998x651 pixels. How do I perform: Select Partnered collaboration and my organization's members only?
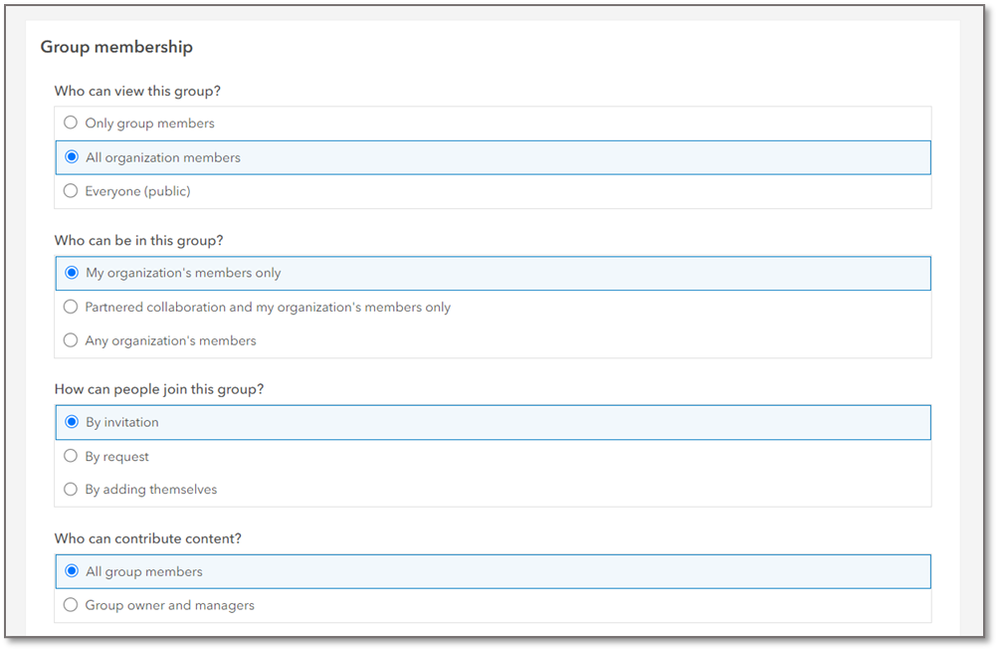pyautogui.click(x=70, y=306)
